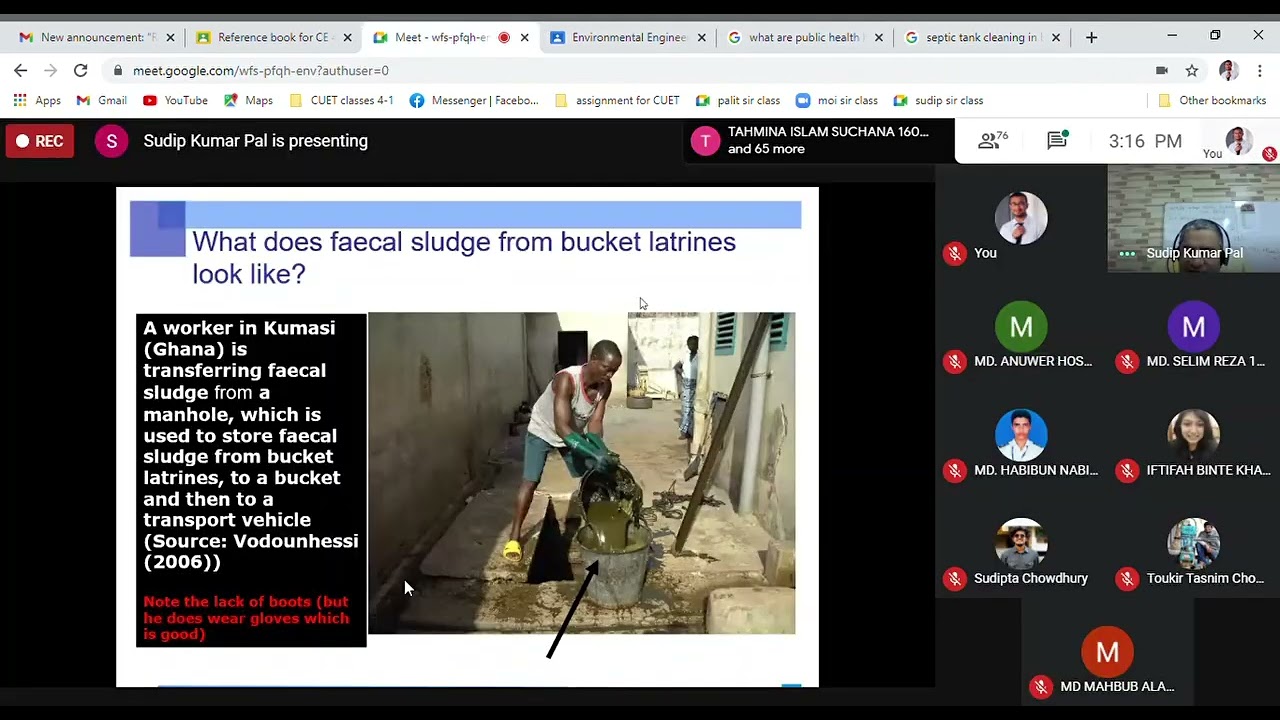This screenshot has width=1280, height=720.
Task: Click the address bar URL field
Action: (x=630, y=70)
